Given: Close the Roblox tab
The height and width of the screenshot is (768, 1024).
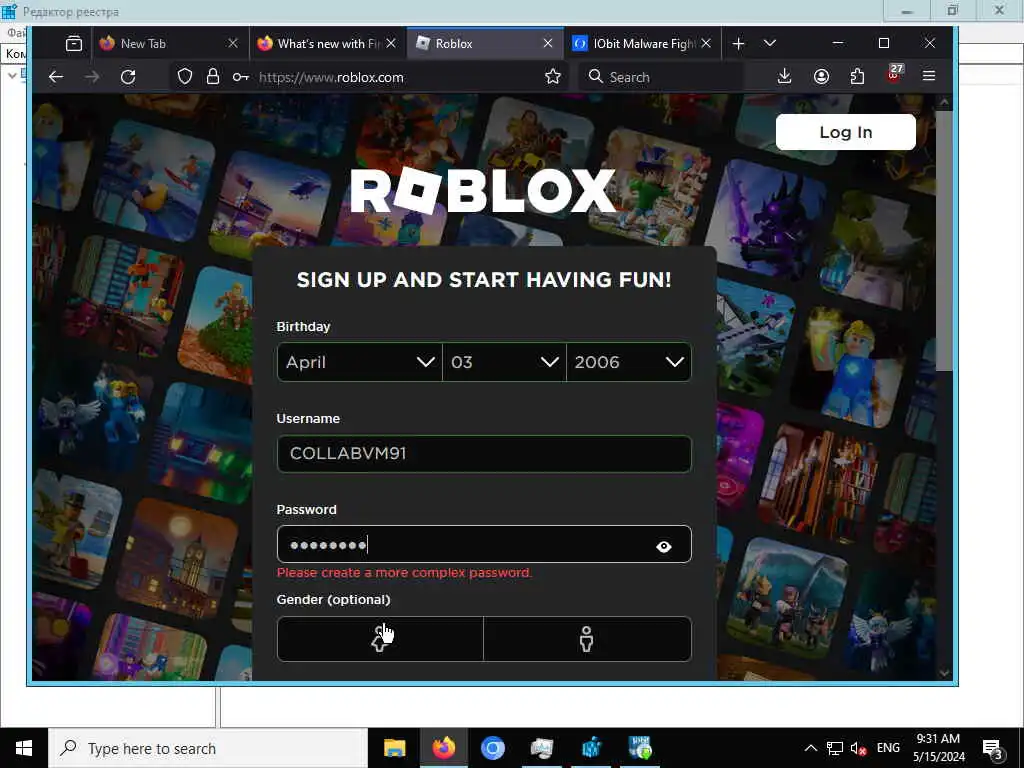Looking at the screenshot, I should [x=548, y=44].
